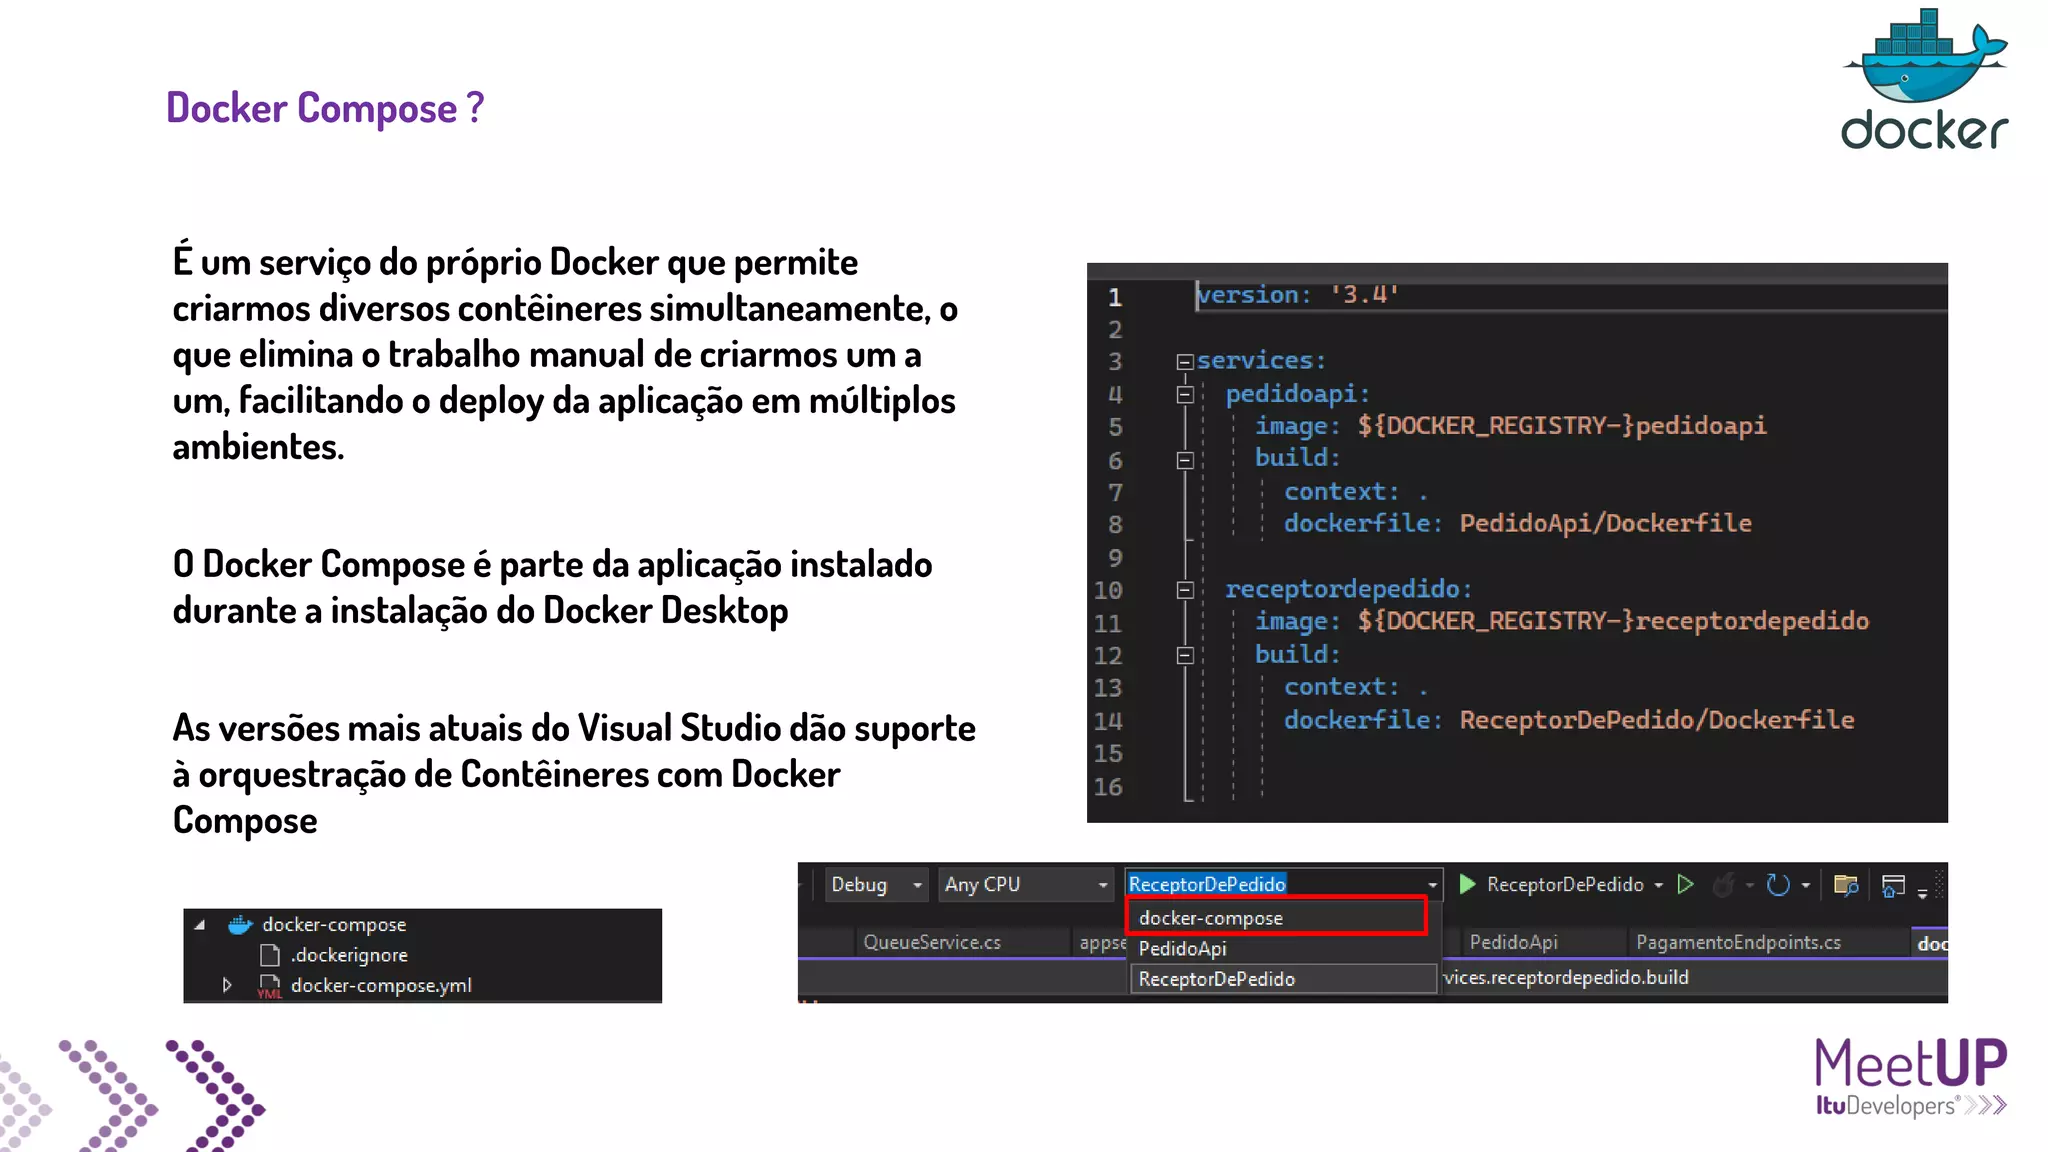Click the blue Restart circular arrow icon

[x=1778, y=885]
